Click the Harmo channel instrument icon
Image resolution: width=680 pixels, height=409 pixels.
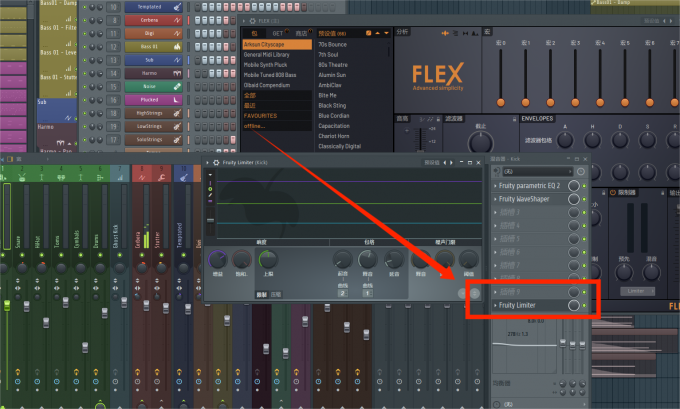pyautogui.click(x=177, y=73)
